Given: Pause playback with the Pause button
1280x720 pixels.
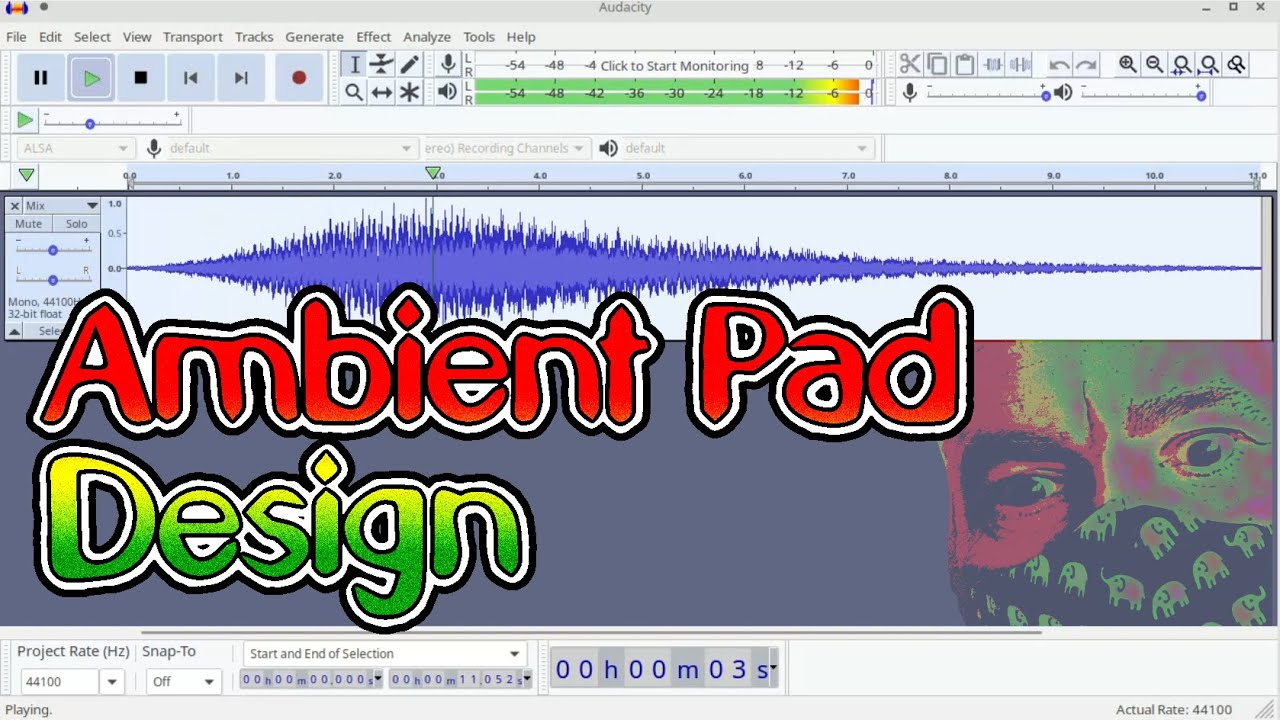Looking at the screenshot, I should [x=41, y=77].
